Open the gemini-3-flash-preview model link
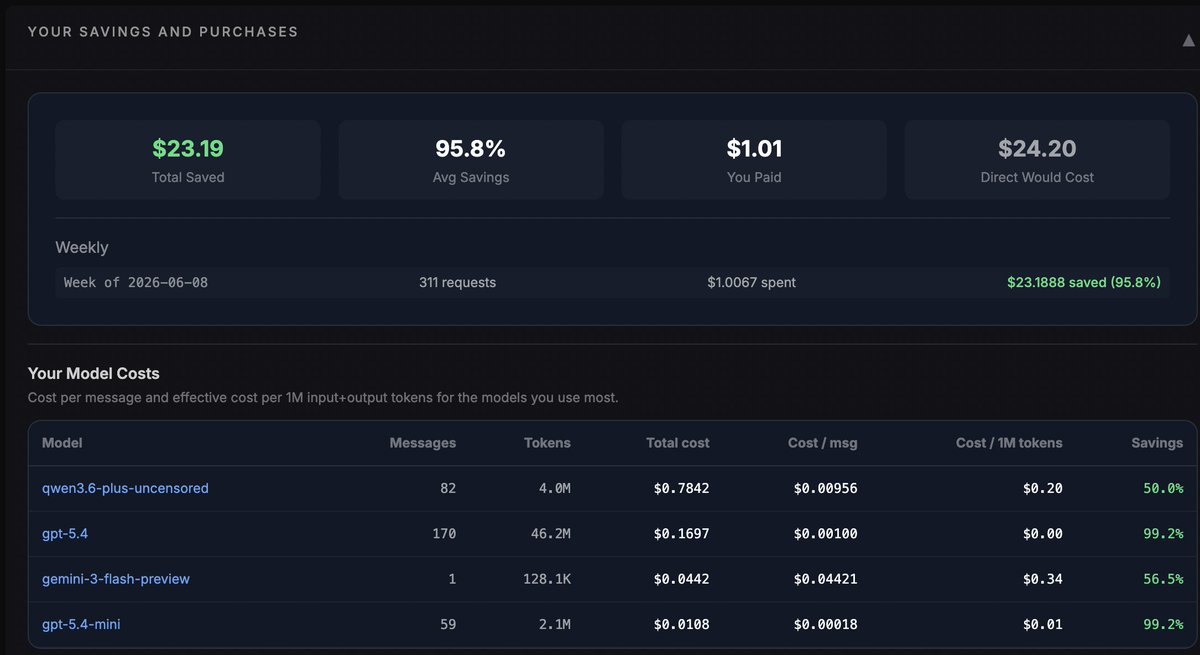 click(116, 579)
